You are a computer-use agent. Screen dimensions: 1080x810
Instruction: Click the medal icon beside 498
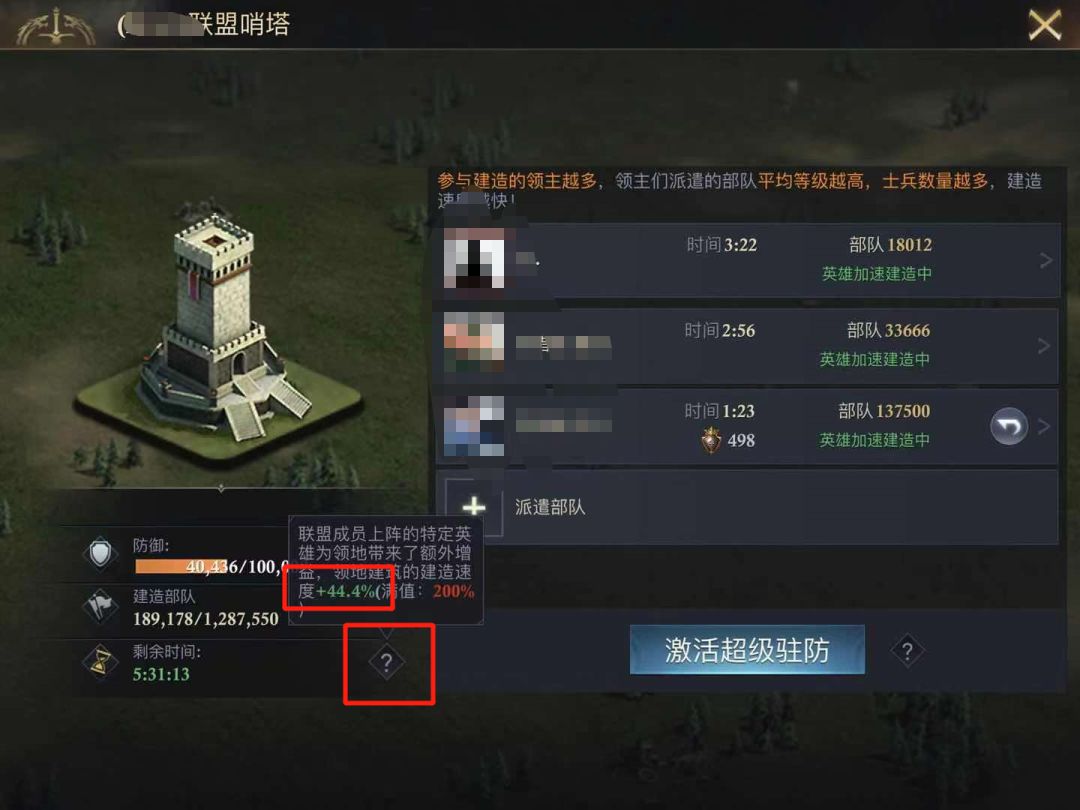(711, 439)
